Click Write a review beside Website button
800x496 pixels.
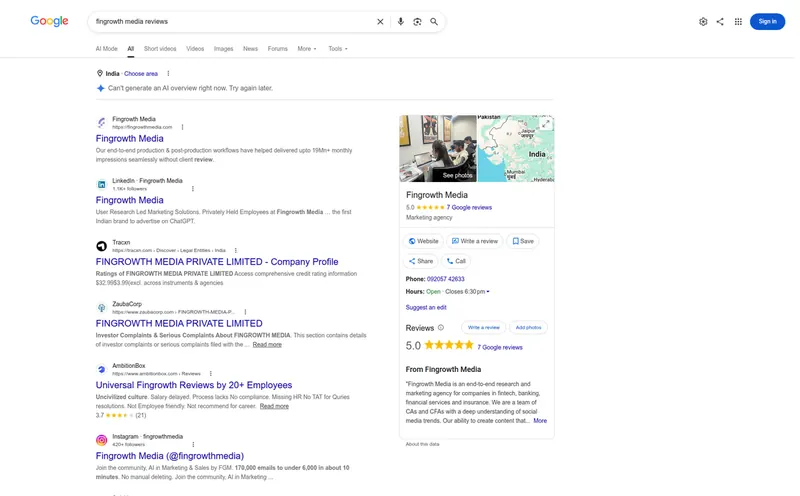474,241
